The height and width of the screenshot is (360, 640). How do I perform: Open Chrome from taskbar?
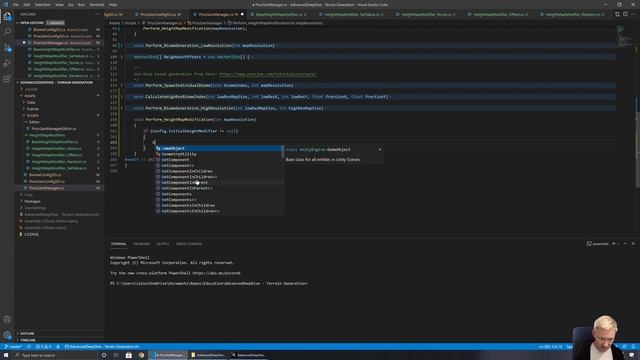141,355
